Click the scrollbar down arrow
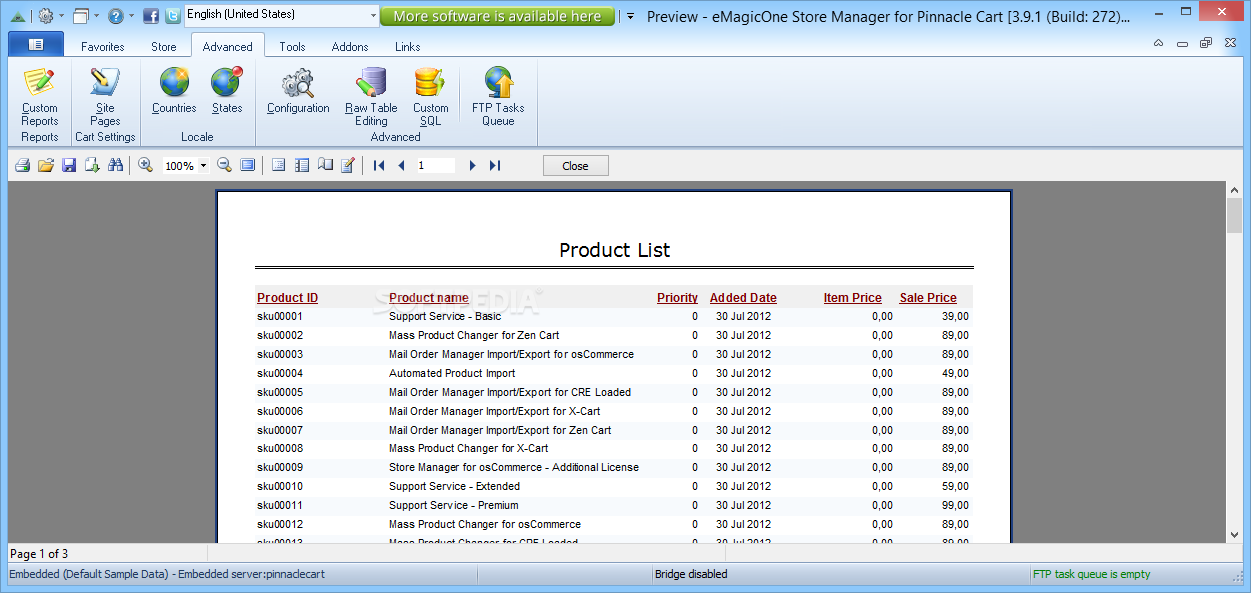The height and width of the screenshot is (593, 1251). click(x=1234, y=535)
